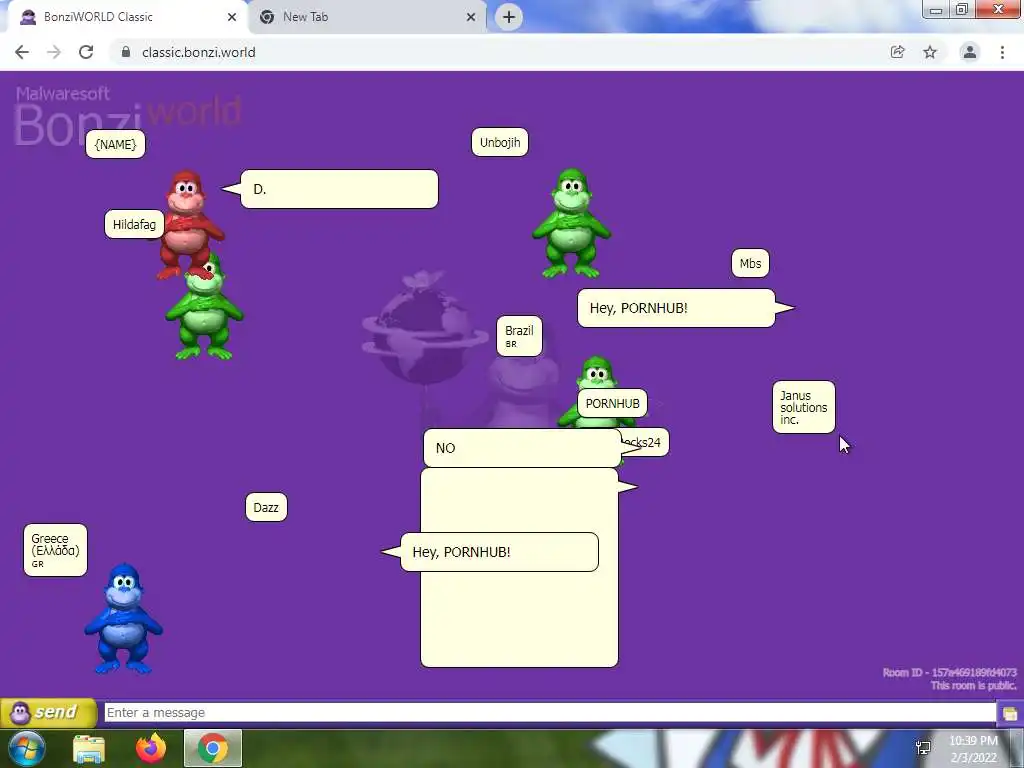Click the Hey, PORNHUB! bubble under Mbs
Screen dimensions: 1024x768
tap(676, 308)
